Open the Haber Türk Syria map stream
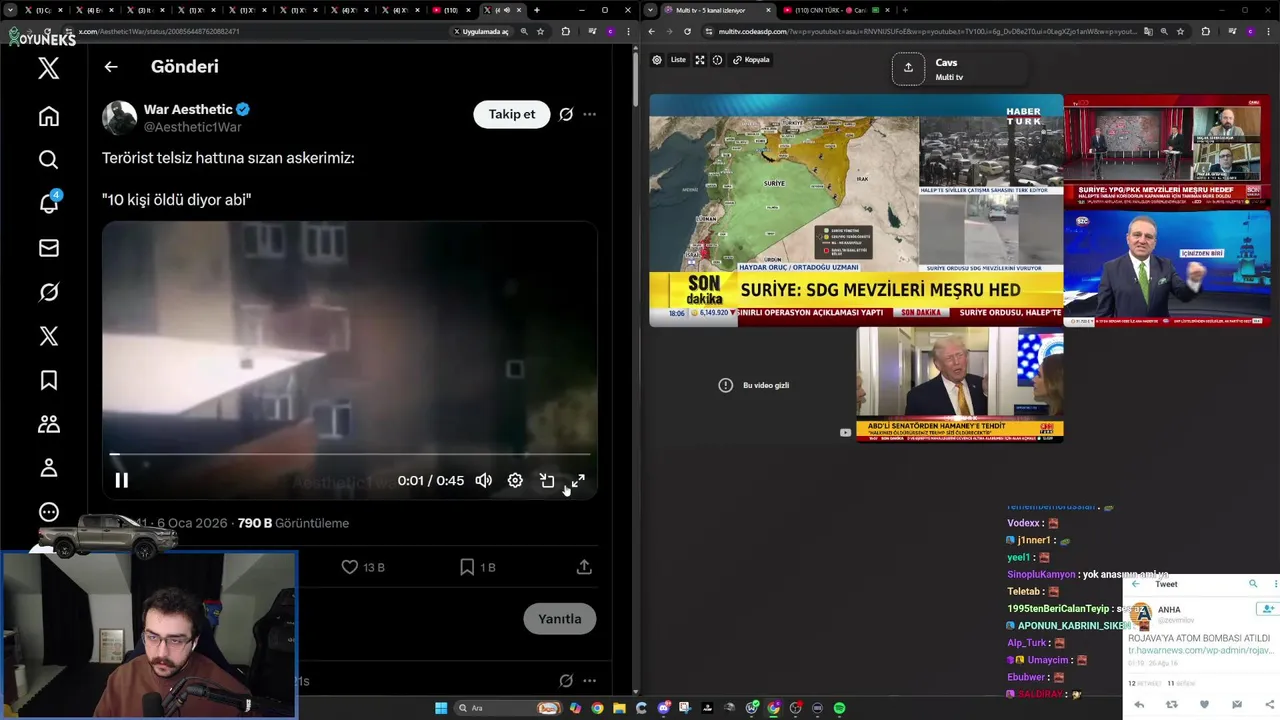 (856, 211)
